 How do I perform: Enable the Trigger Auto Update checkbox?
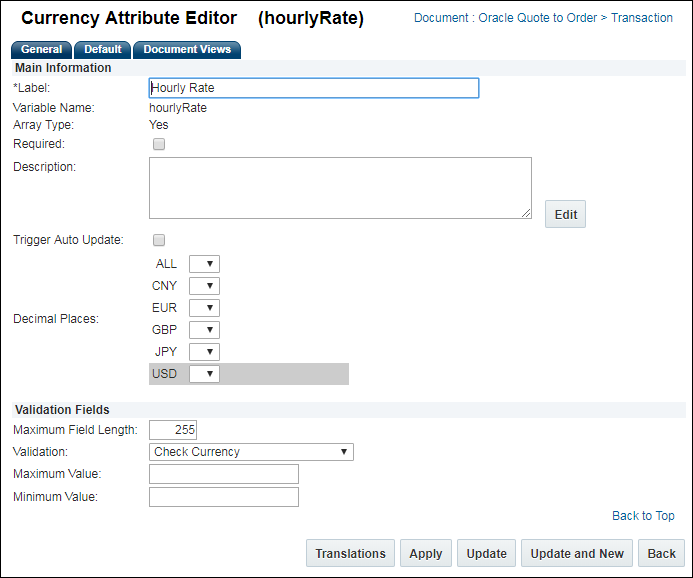click(x=159, y=240)
